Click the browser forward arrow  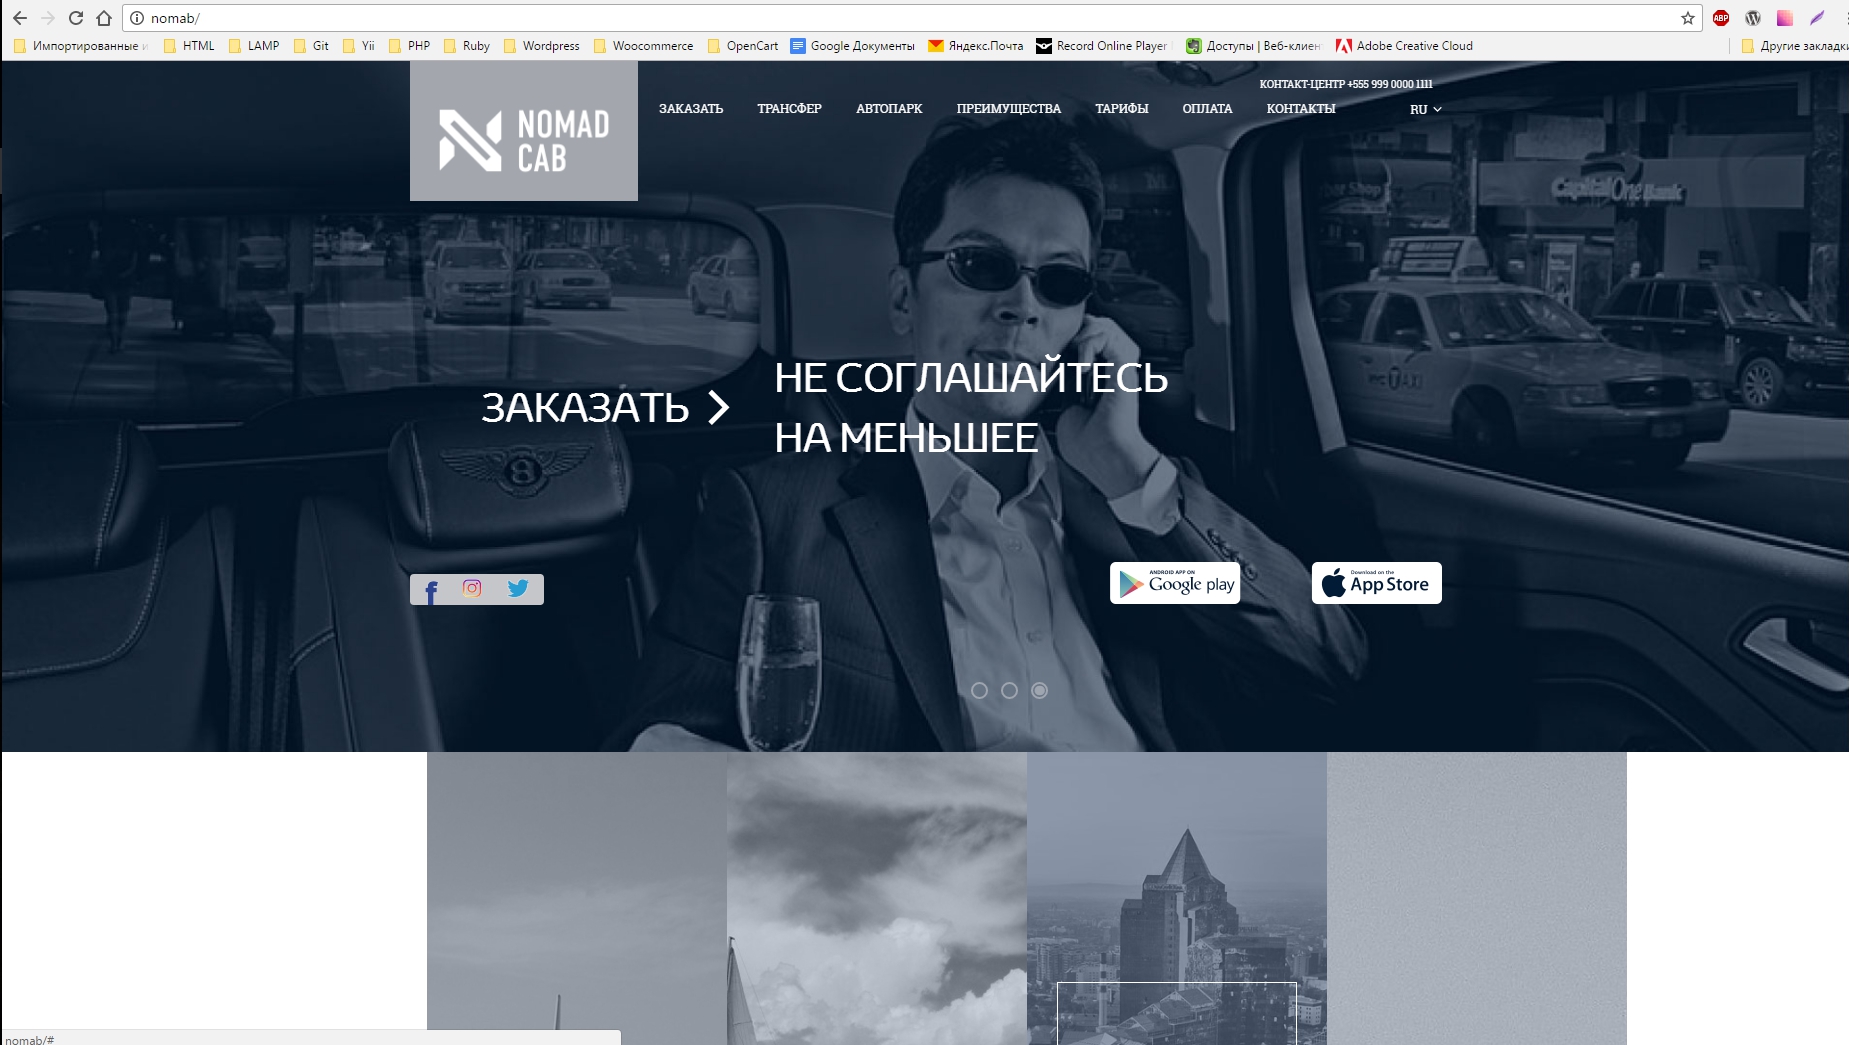click(48, 18)
